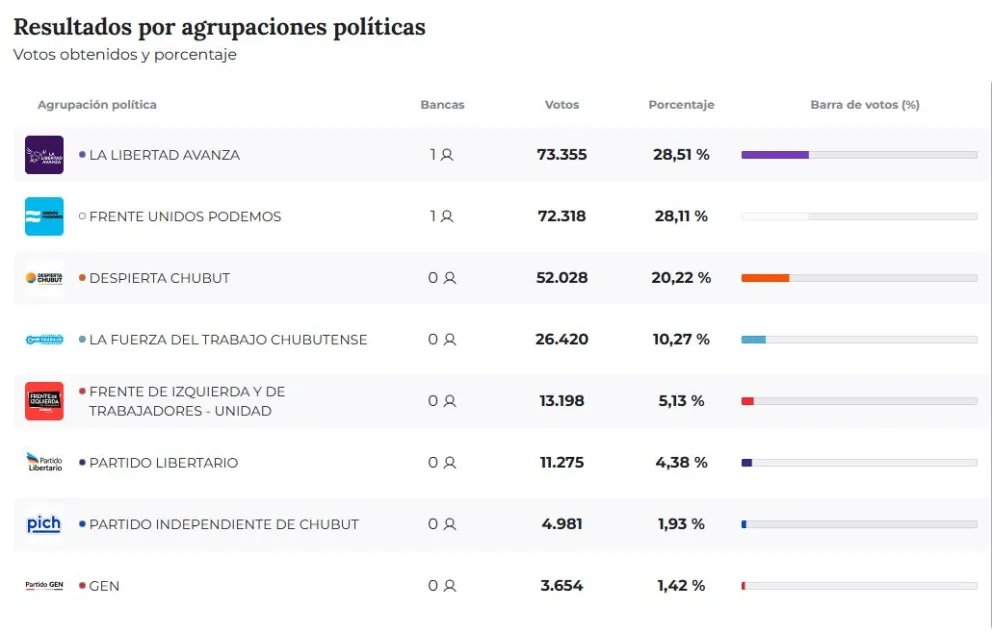Click the seat icon for Frente Unidos Podemos
The width and height of the screenshot is (992, 634).
447,216
